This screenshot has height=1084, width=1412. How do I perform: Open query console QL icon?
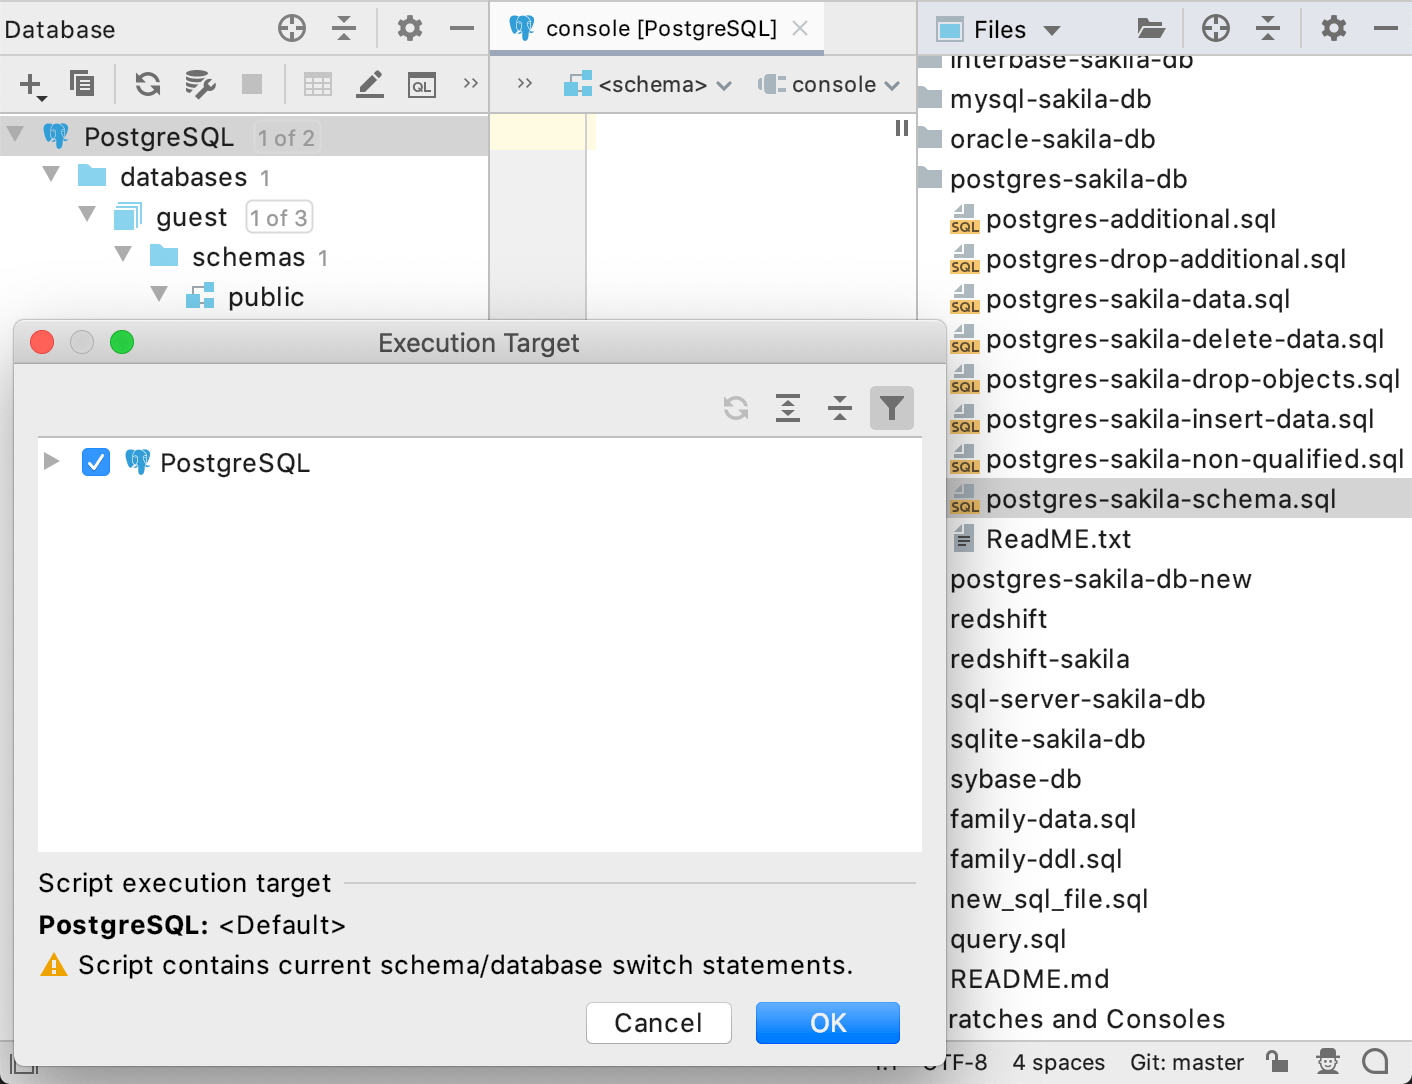click(422, 85)
